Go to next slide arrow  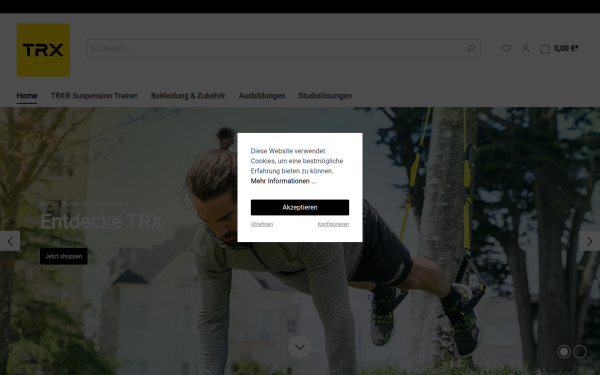[x=590, y=241]
